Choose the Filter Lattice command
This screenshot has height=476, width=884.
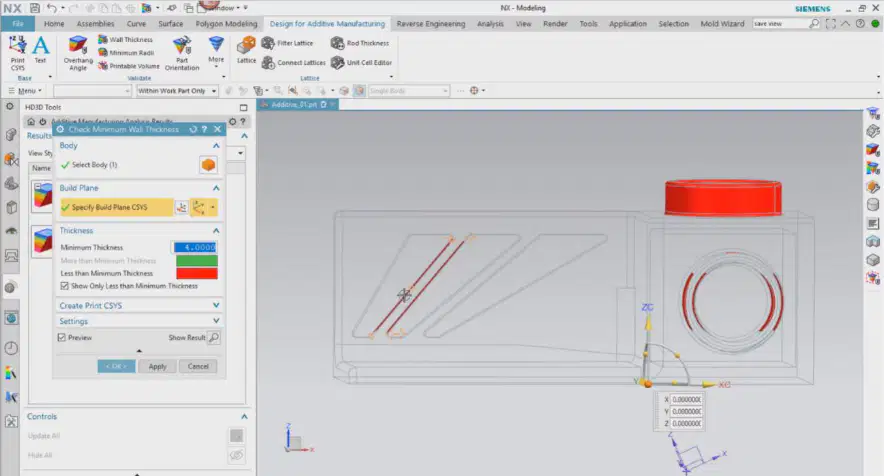click(x=287, y=43)
